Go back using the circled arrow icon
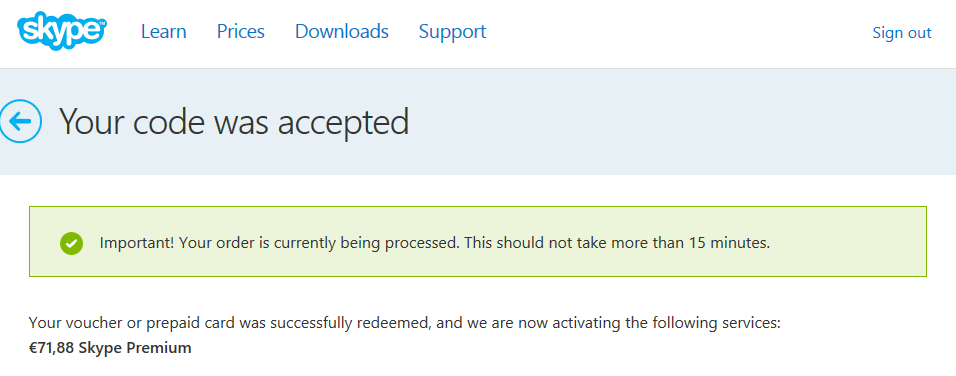Screen dimensions: 956x376 pos(20,121)
